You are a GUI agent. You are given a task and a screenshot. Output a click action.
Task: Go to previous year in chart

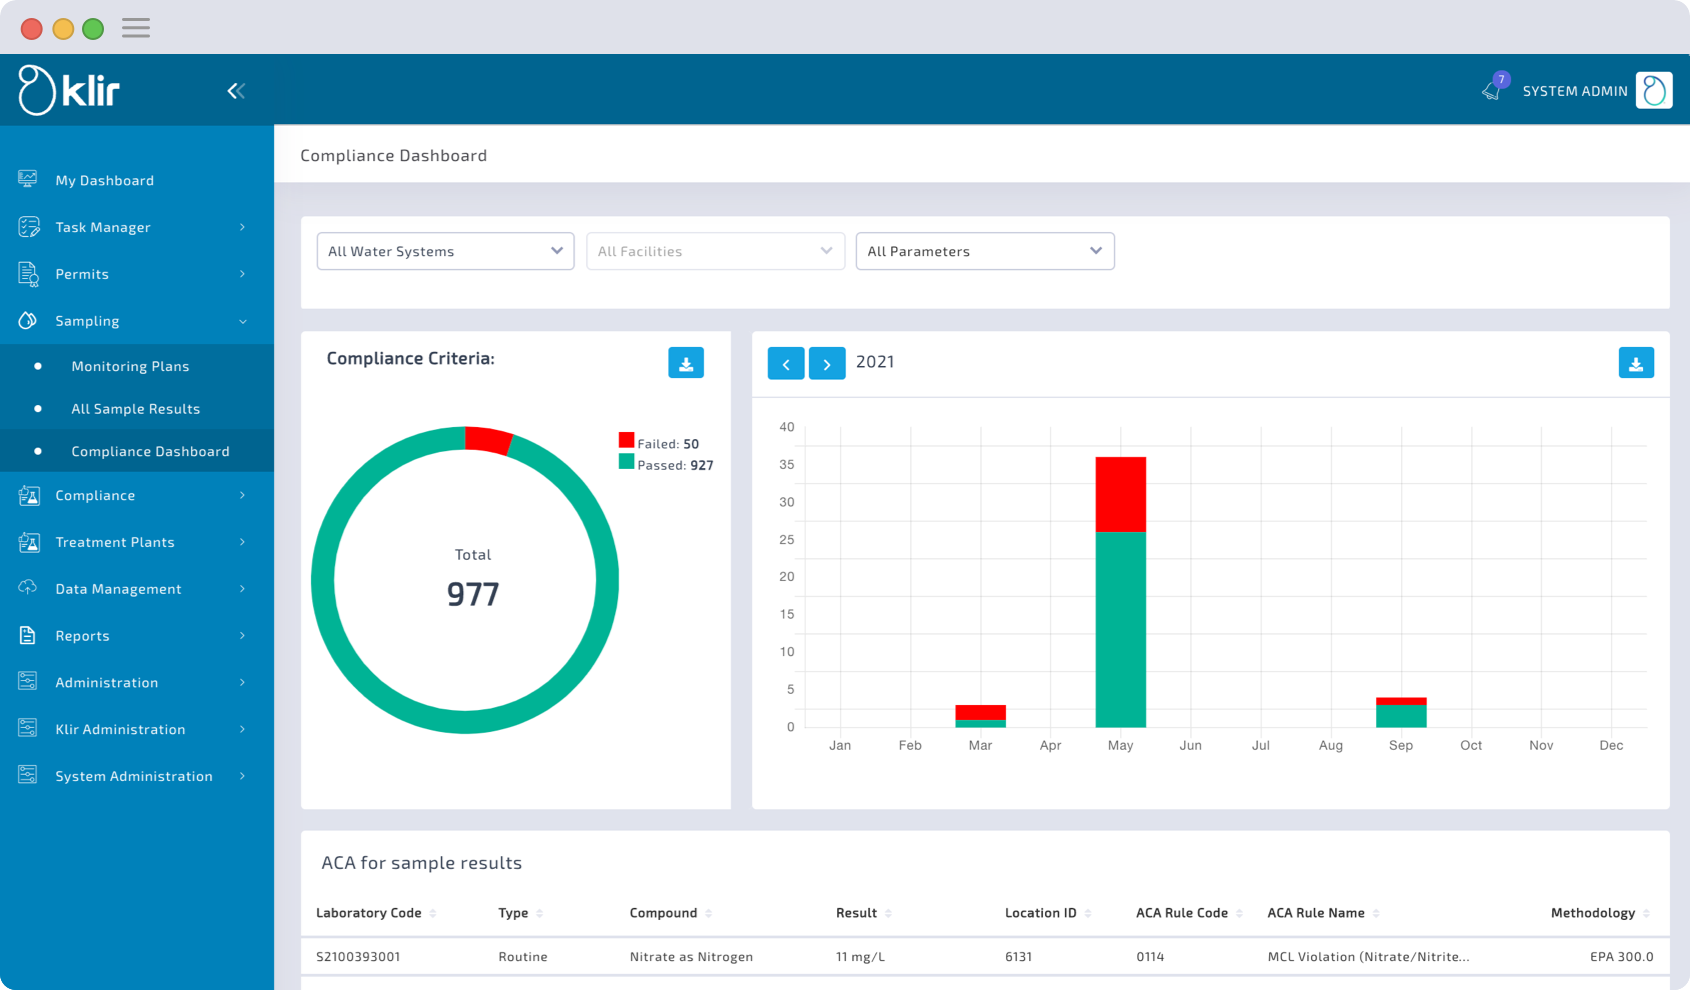coord(786,363)
